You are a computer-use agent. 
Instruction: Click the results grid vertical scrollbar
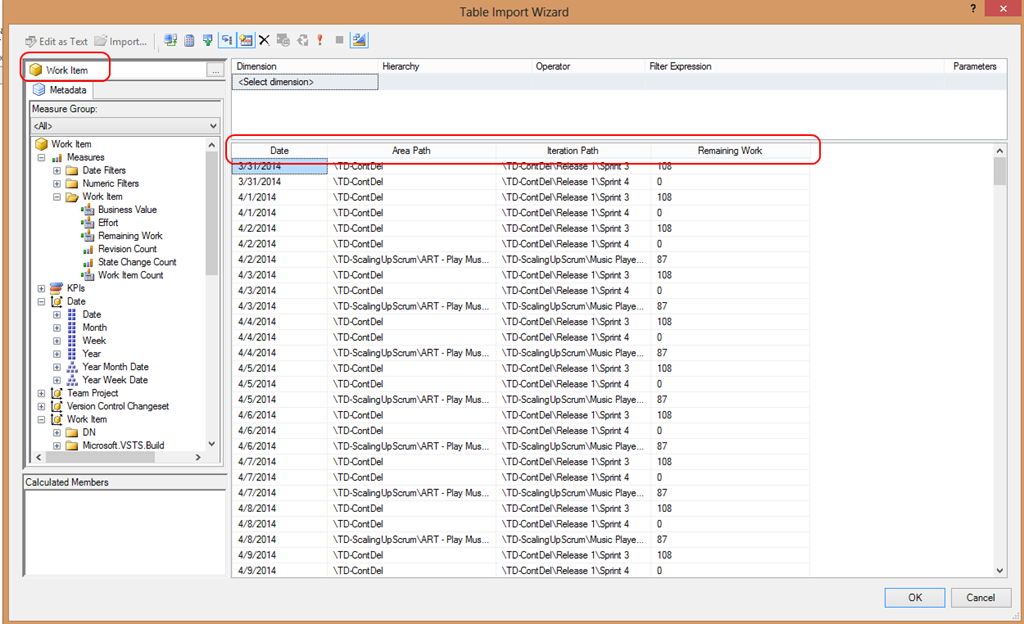coord(1000,360)
